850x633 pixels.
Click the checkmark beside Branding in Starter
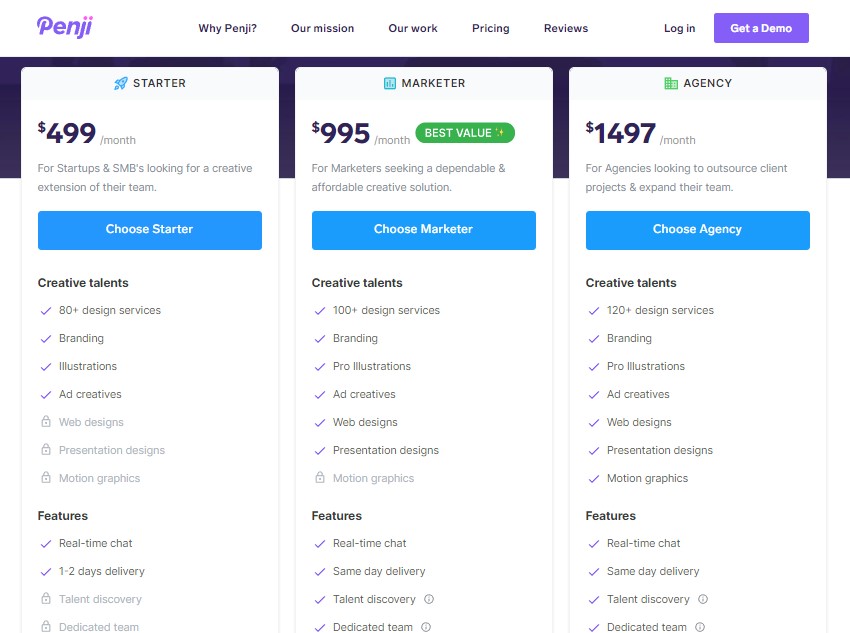[46, 338]
